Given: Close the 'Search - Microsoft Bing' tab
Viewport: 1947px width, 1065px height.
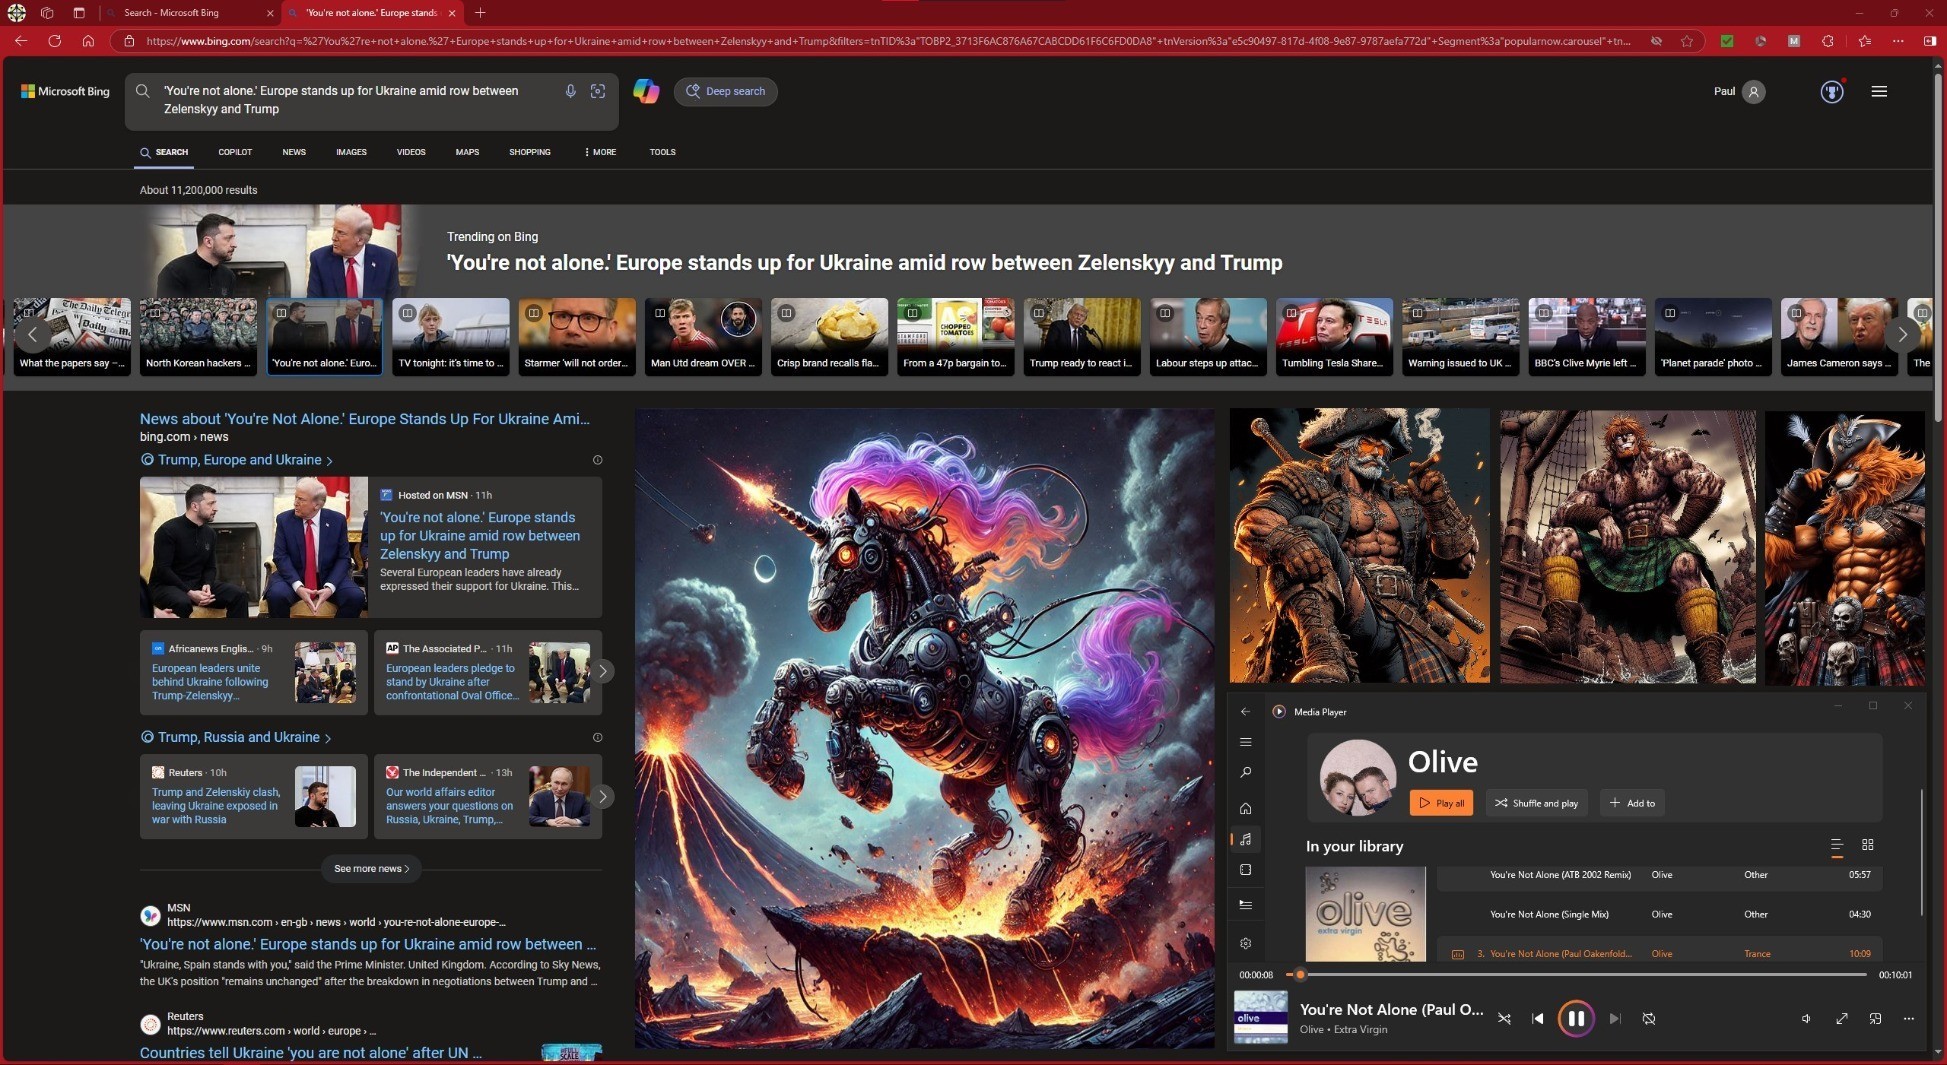Looking at the screenshot, I should pos(270,13).
